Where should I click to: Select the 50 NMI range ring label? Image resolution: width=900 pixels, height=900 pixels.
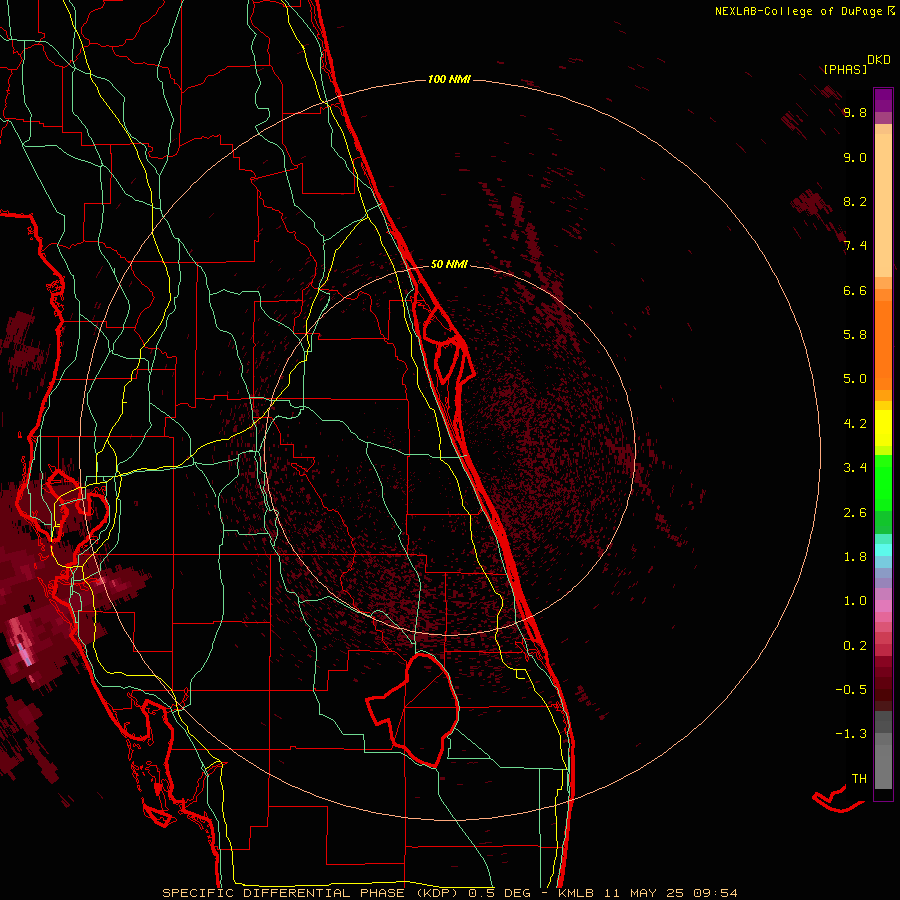tap(449, 264)
